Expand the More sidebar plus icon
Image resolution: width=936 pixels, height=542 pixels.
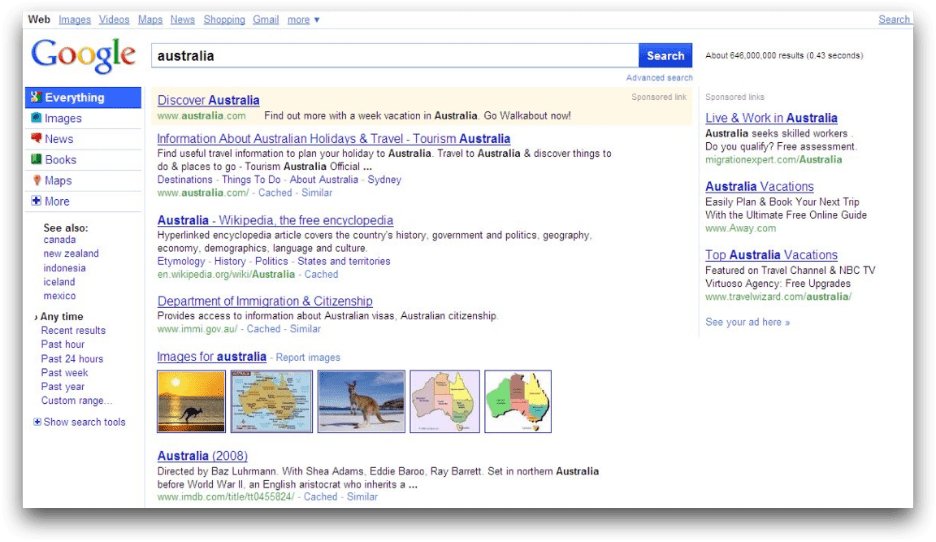(x=37, y=202)
